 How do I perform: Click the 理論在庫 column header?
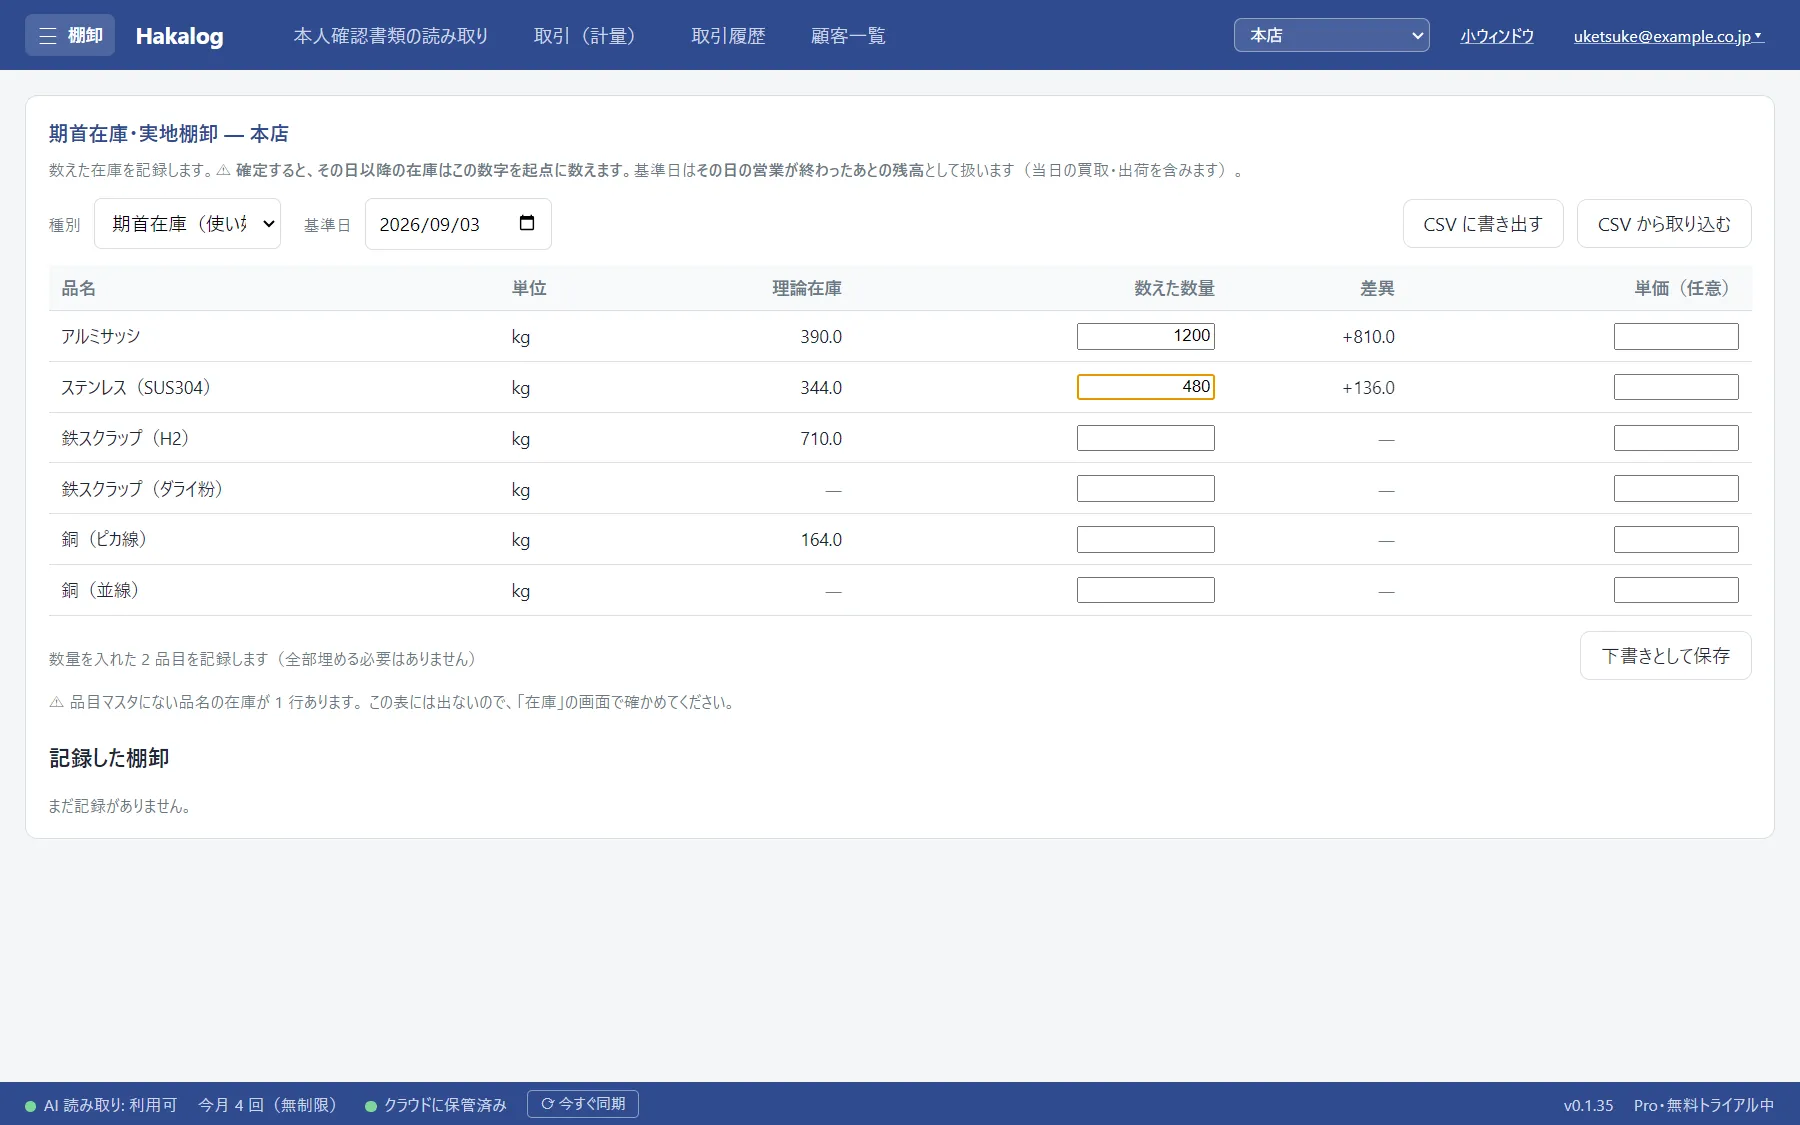click(x=807, y=288)
